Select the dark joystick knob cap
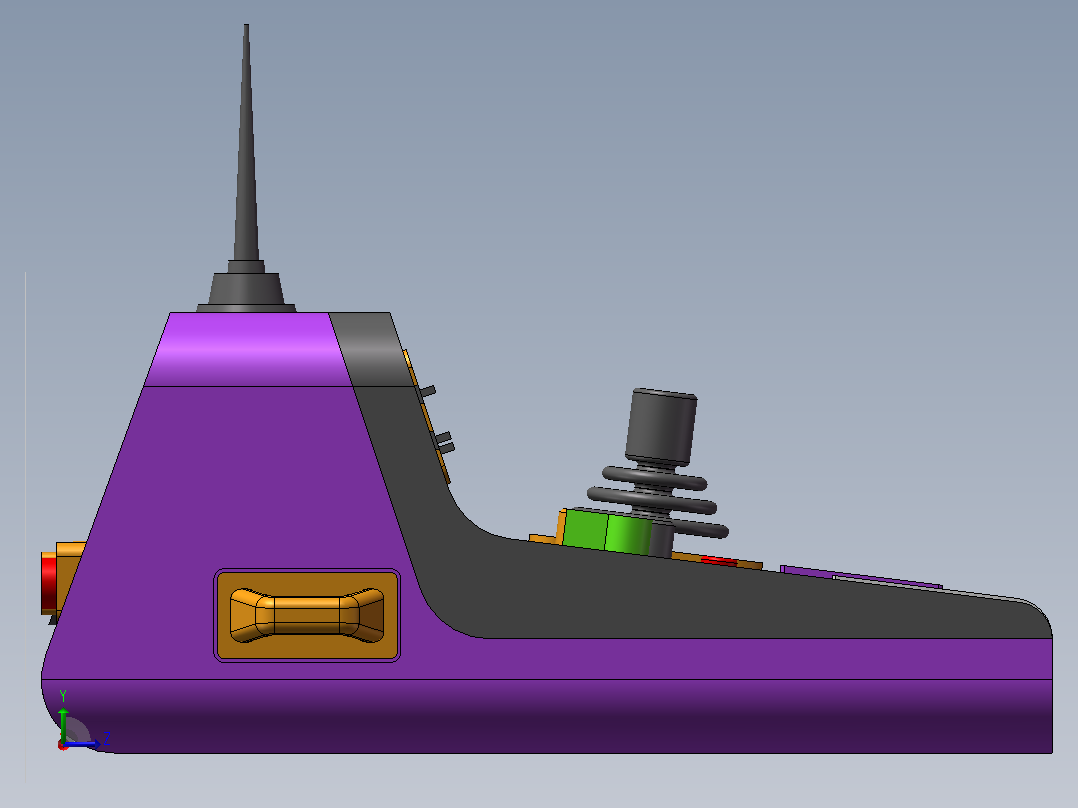The image size is (1078, 808). tap(661, 426)
